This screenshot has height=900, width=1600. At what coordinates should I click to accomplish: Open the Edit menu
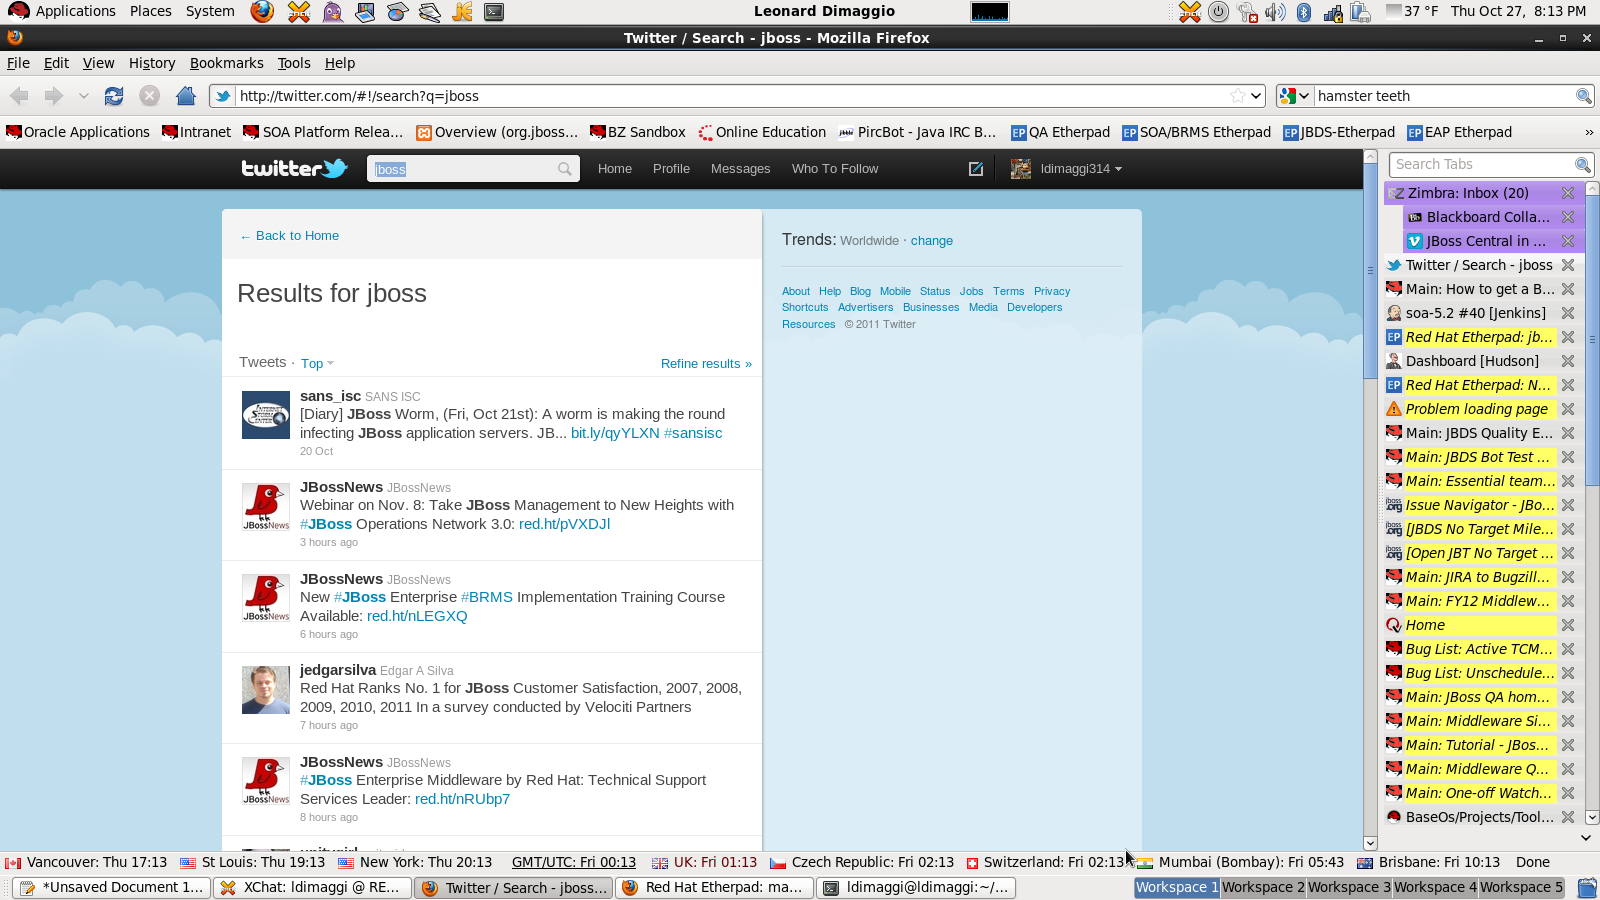[x=56, y=63]
